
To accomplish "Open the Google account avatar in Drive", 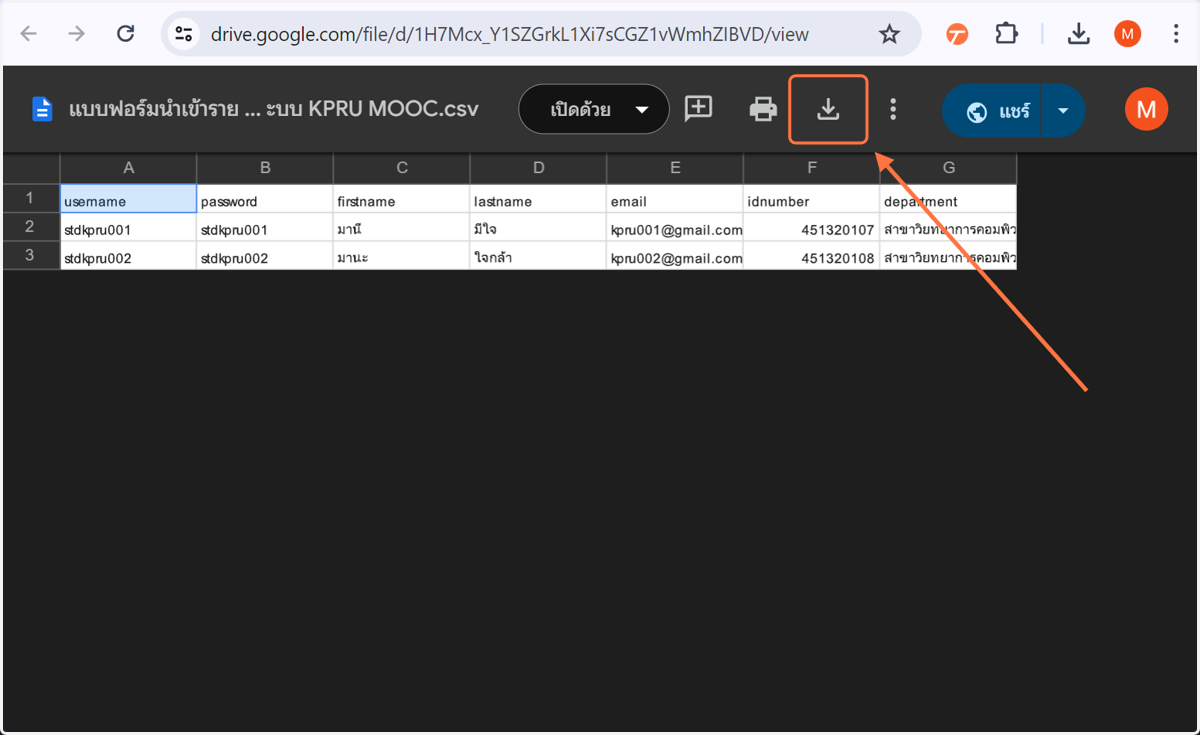I will pos(1146,109).
